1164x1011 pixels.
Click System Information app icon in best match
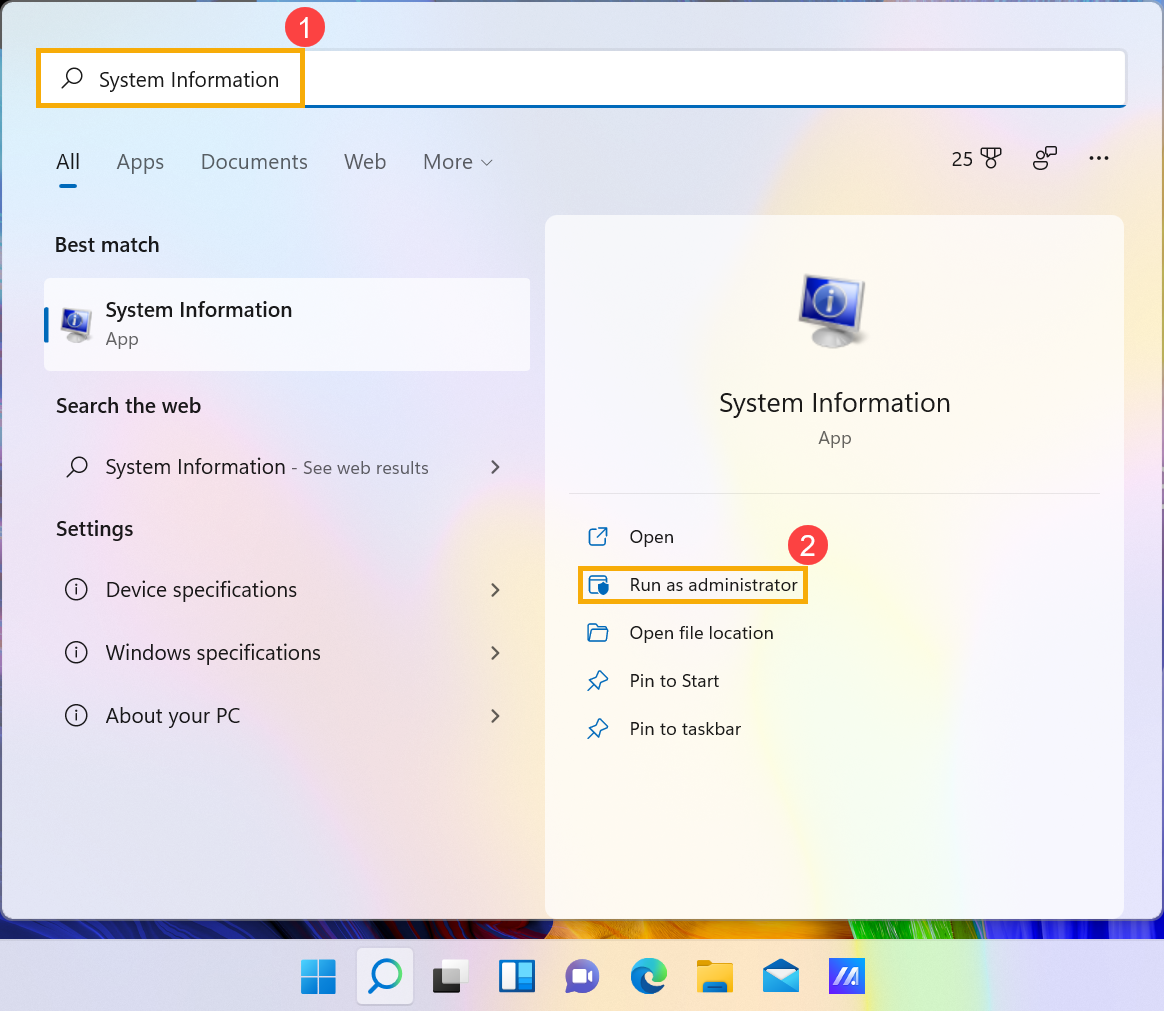(x=76, y=325)
